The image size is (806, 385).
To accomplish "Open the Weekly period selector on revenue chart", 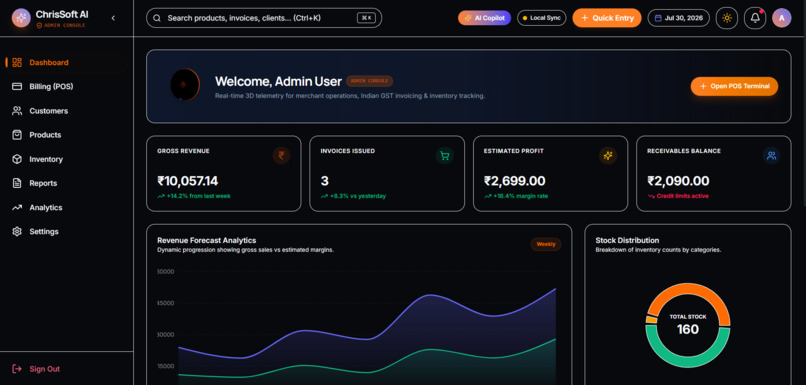I will point(546,244).
